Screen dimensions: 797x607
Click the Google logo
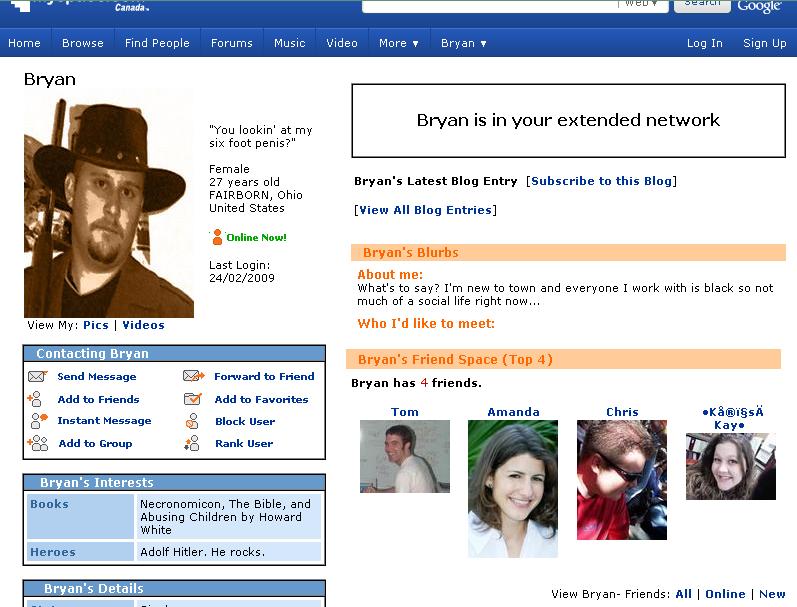click(759, 6)
